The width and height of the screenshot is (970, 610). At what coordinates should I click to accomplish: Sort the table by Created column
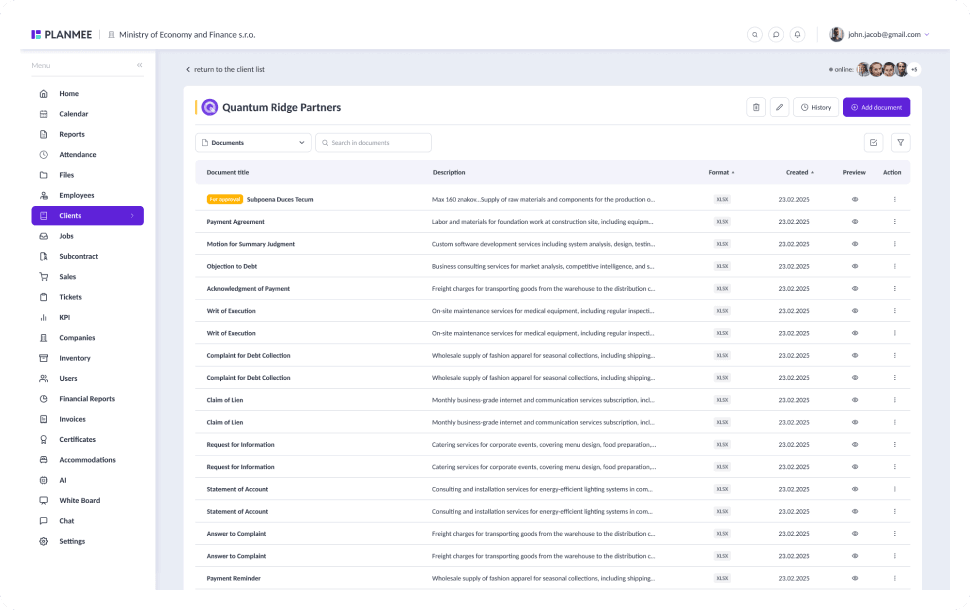coord(800,173)
